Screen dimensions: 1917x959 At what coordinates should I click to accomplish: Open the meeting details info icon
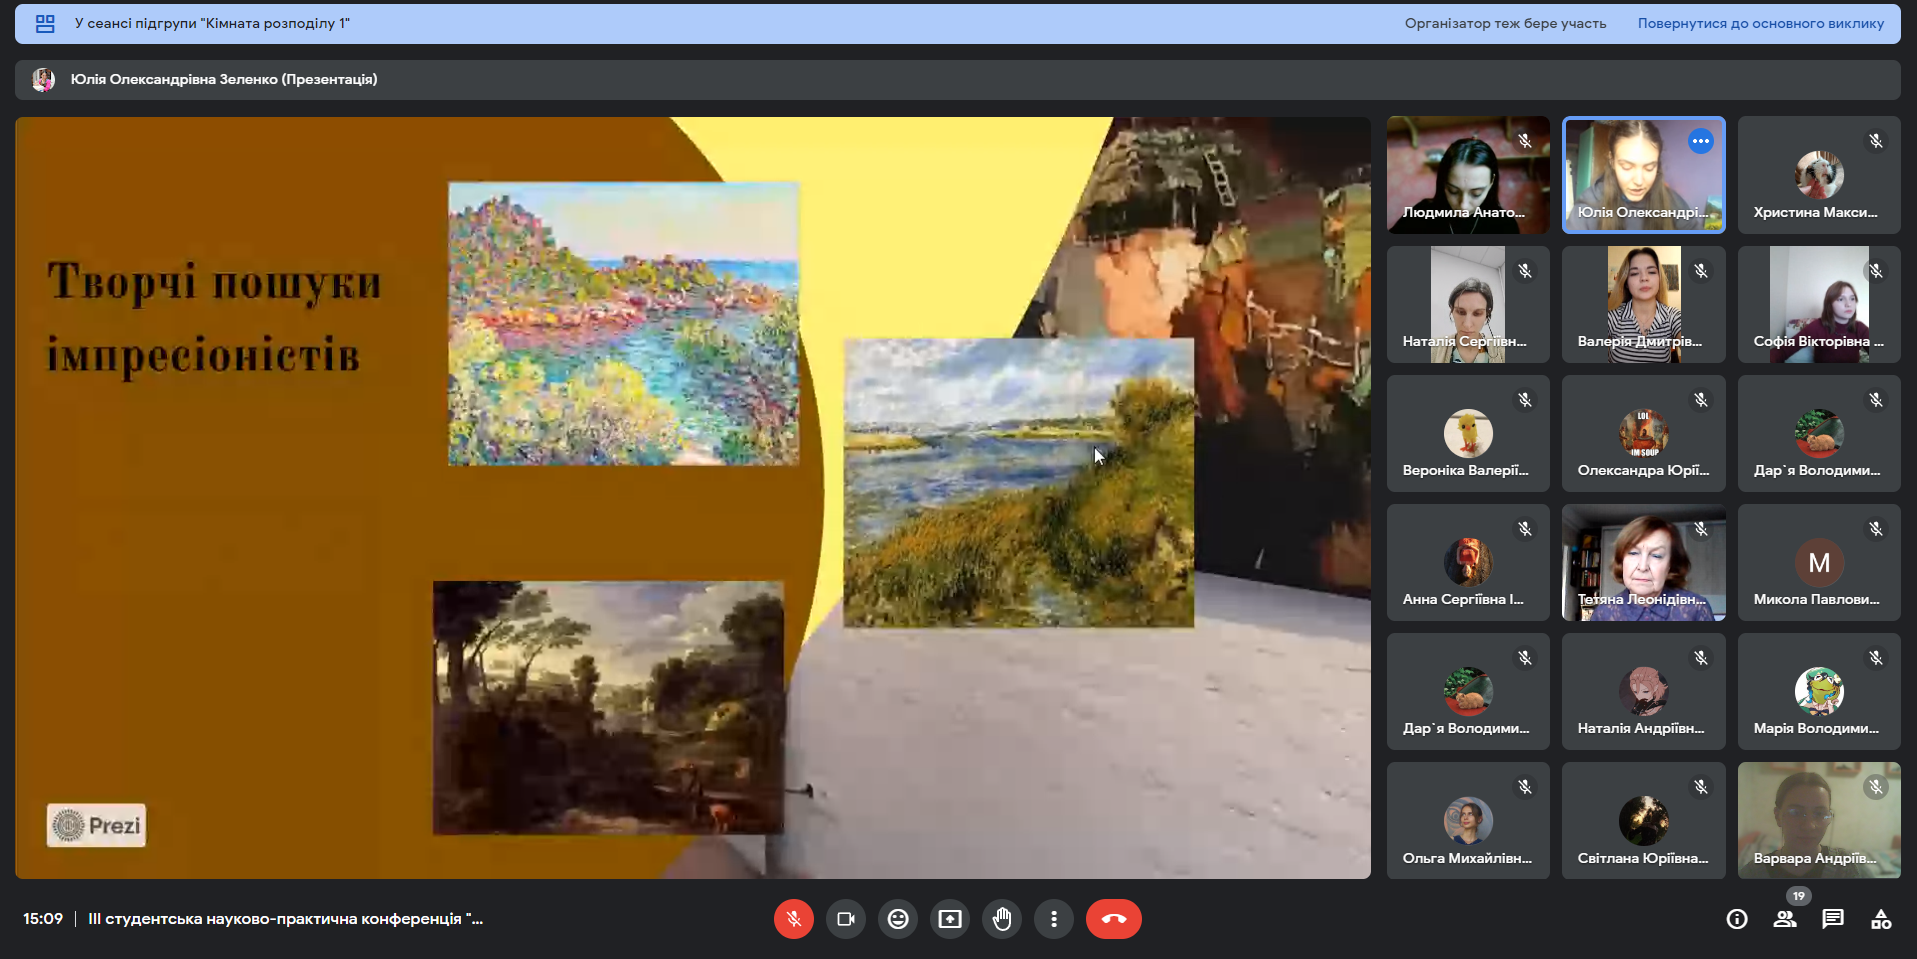1737,919
